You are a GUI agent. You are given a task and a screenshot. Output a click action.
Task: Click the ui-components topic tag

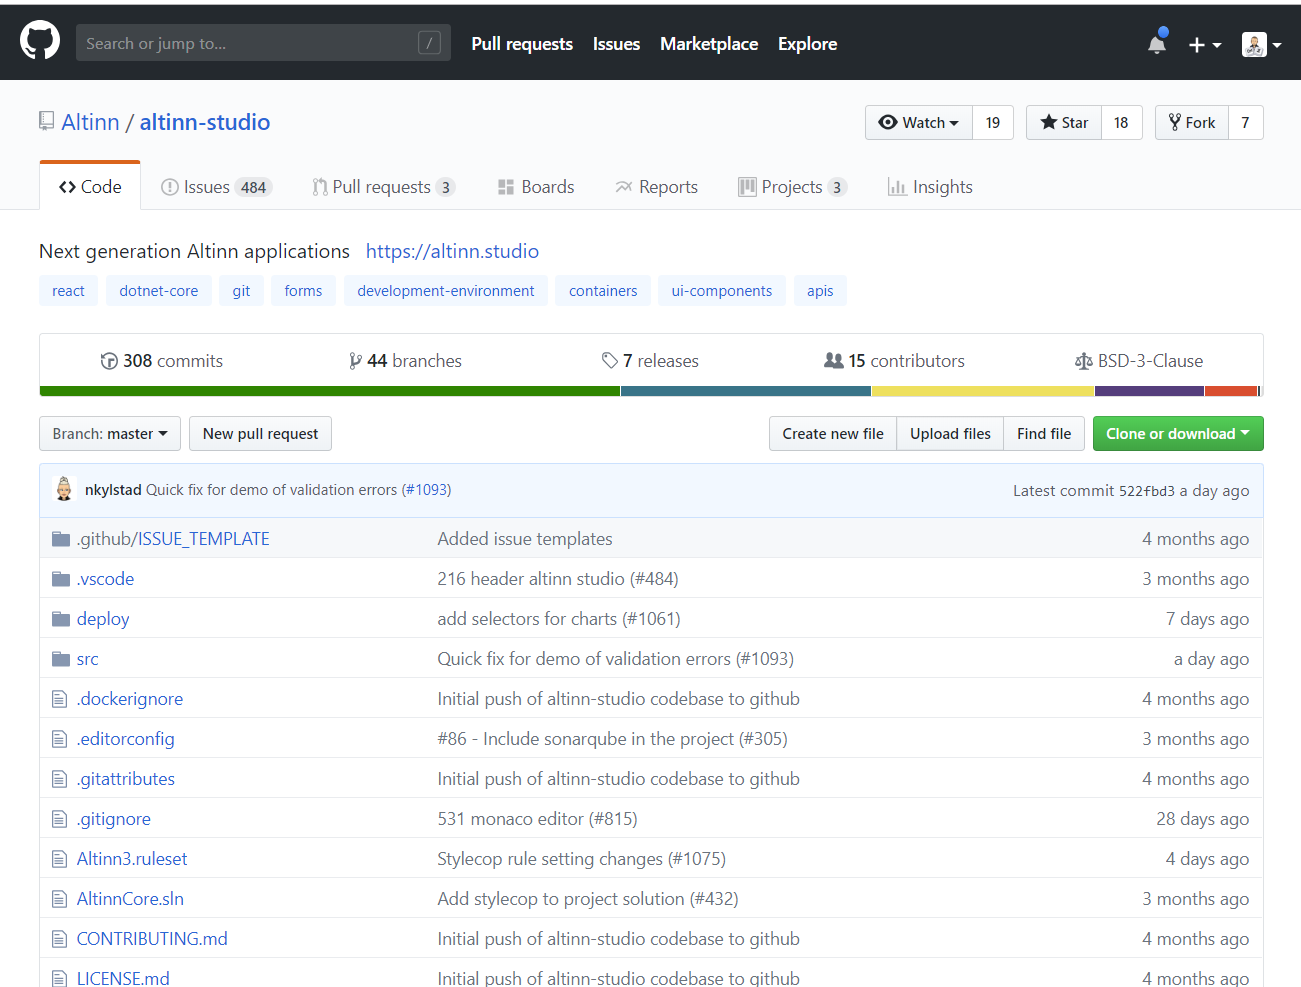pos(722,291)
